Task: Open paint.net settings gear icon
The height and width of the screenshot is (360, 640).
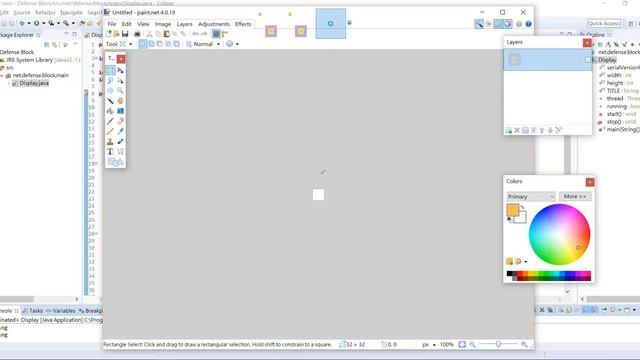Action: pyautogui.click(x=519, y=24)
